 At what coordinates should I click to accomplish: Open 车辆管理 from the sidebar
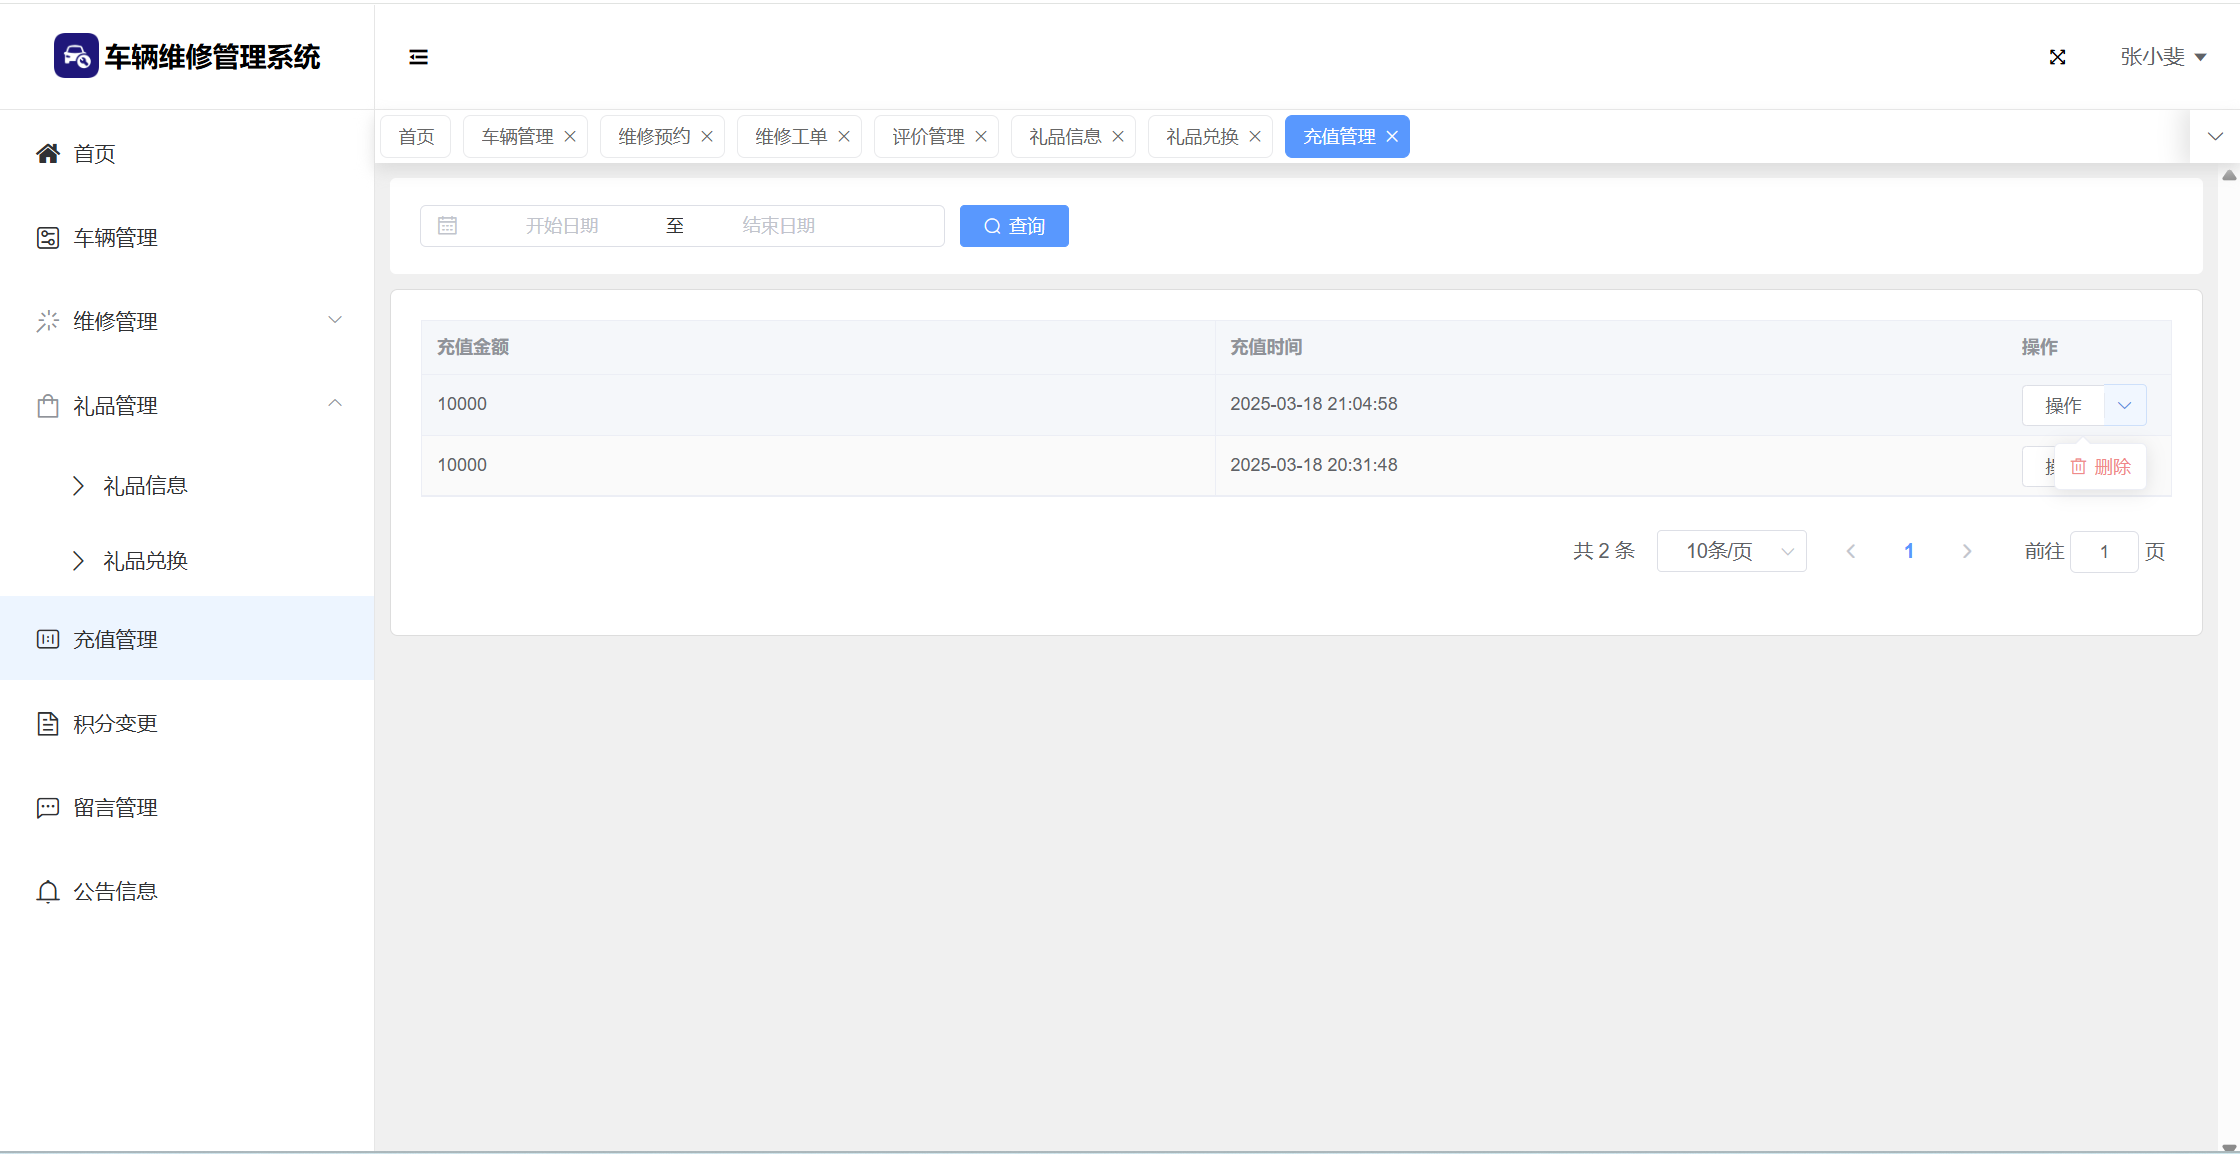click(x=115, y=238)
